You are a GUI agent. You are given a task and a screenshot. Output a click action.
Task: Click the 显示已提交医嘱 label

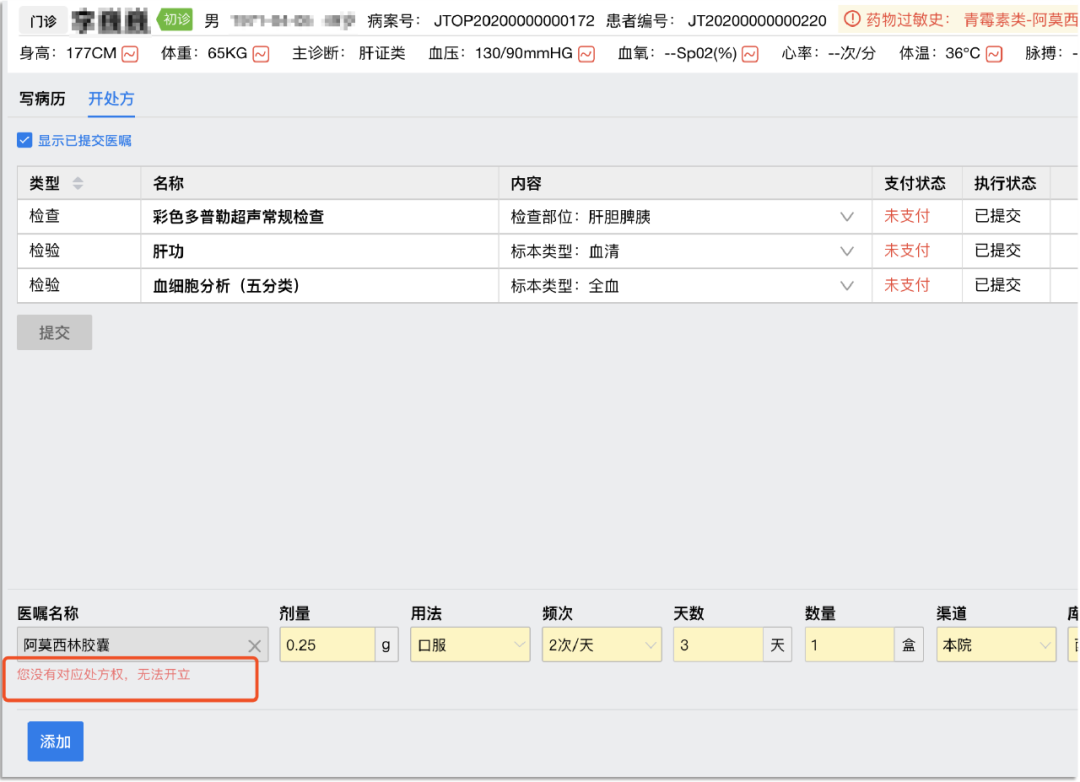click(x=85, y=141)
